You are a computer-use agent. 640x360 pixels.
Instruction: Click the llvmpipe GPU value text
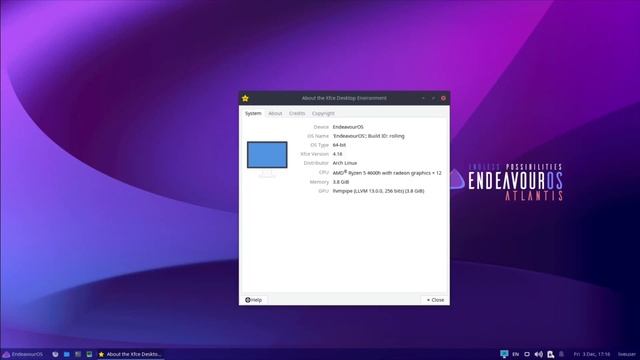click(x=378, y=191)
